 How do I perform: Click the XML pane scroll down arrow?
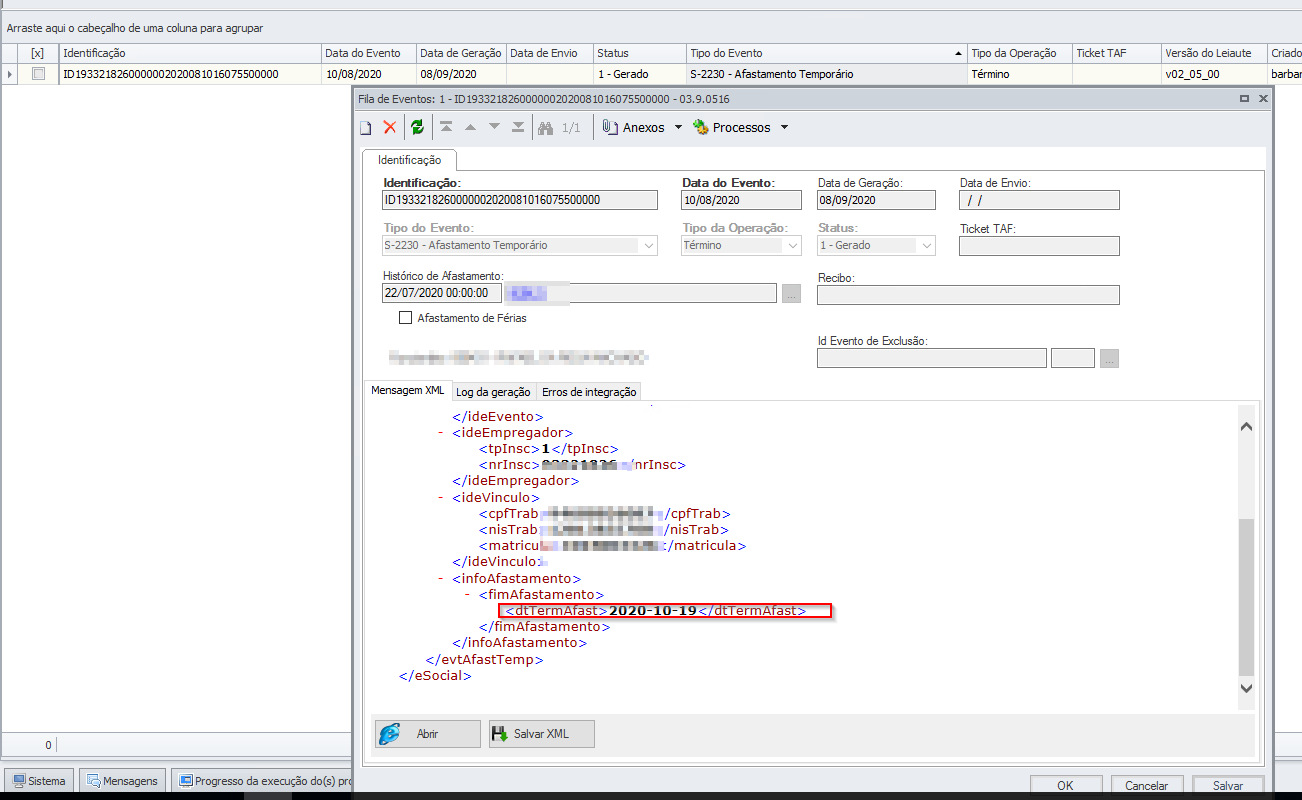[x=1246, y=688]
